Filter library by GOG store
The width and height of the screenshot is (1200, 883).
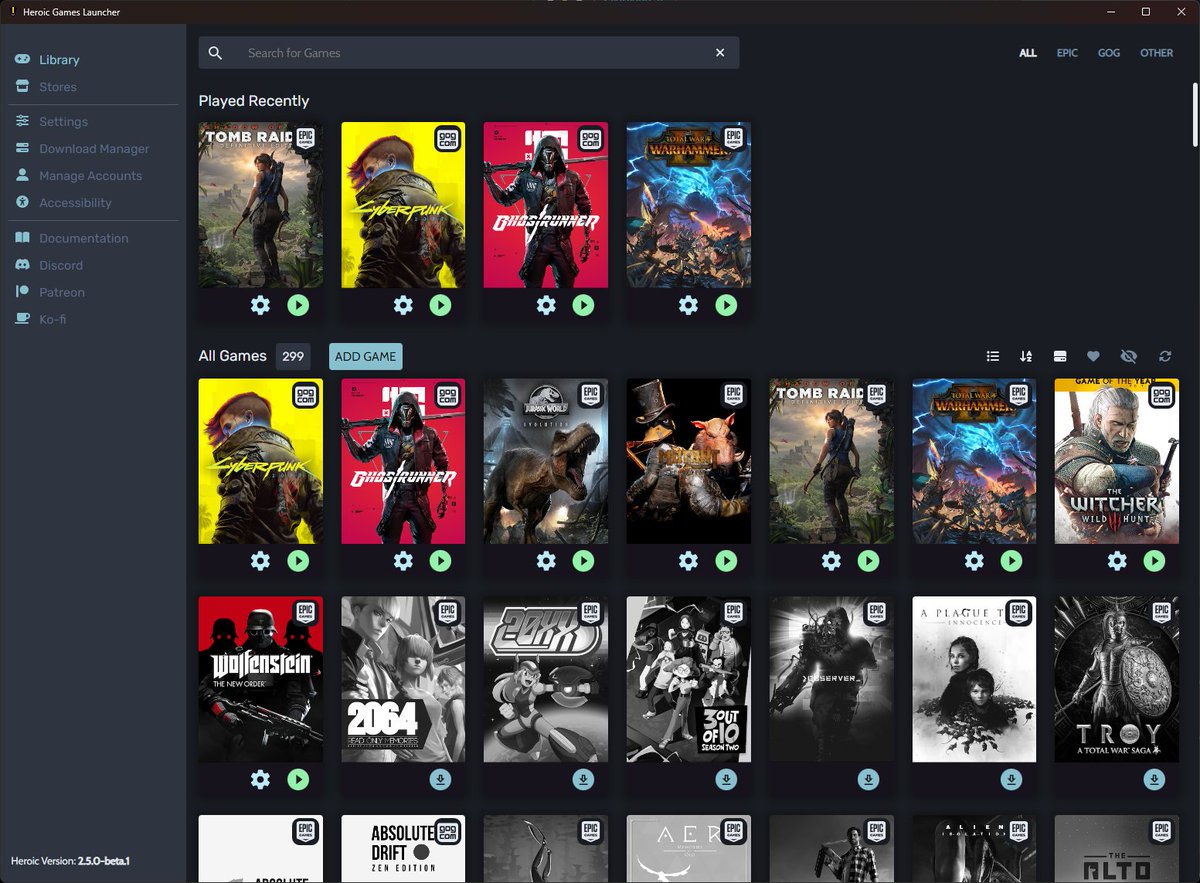(x=1109, y=53)
